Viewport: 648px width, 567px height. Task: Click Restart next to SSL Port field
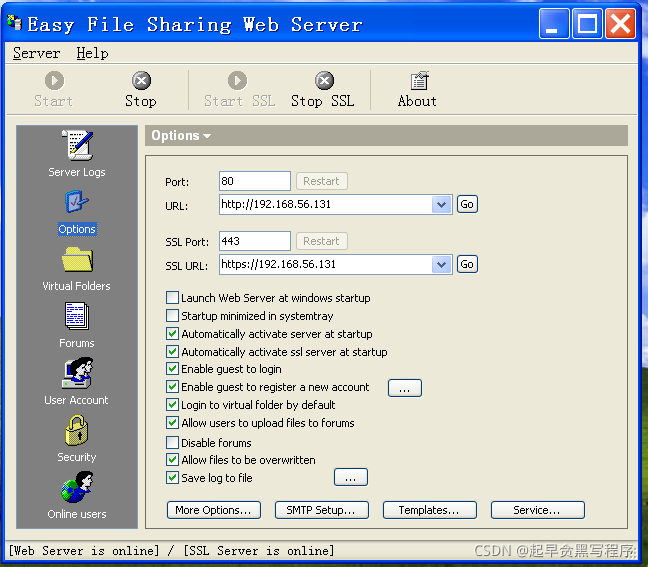click(x=322, y=241)
